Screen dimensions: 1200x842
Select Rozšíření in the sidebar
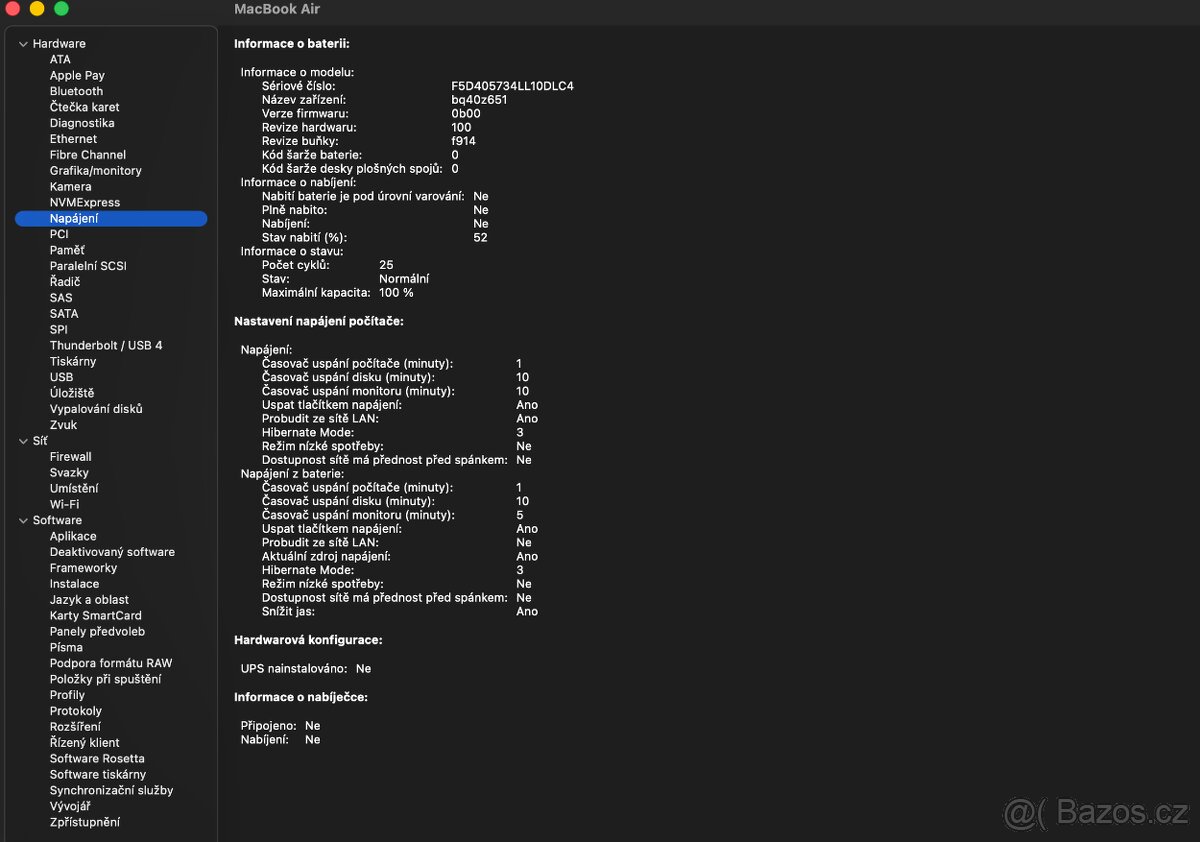pyautogui.click(x=75, y=727)
